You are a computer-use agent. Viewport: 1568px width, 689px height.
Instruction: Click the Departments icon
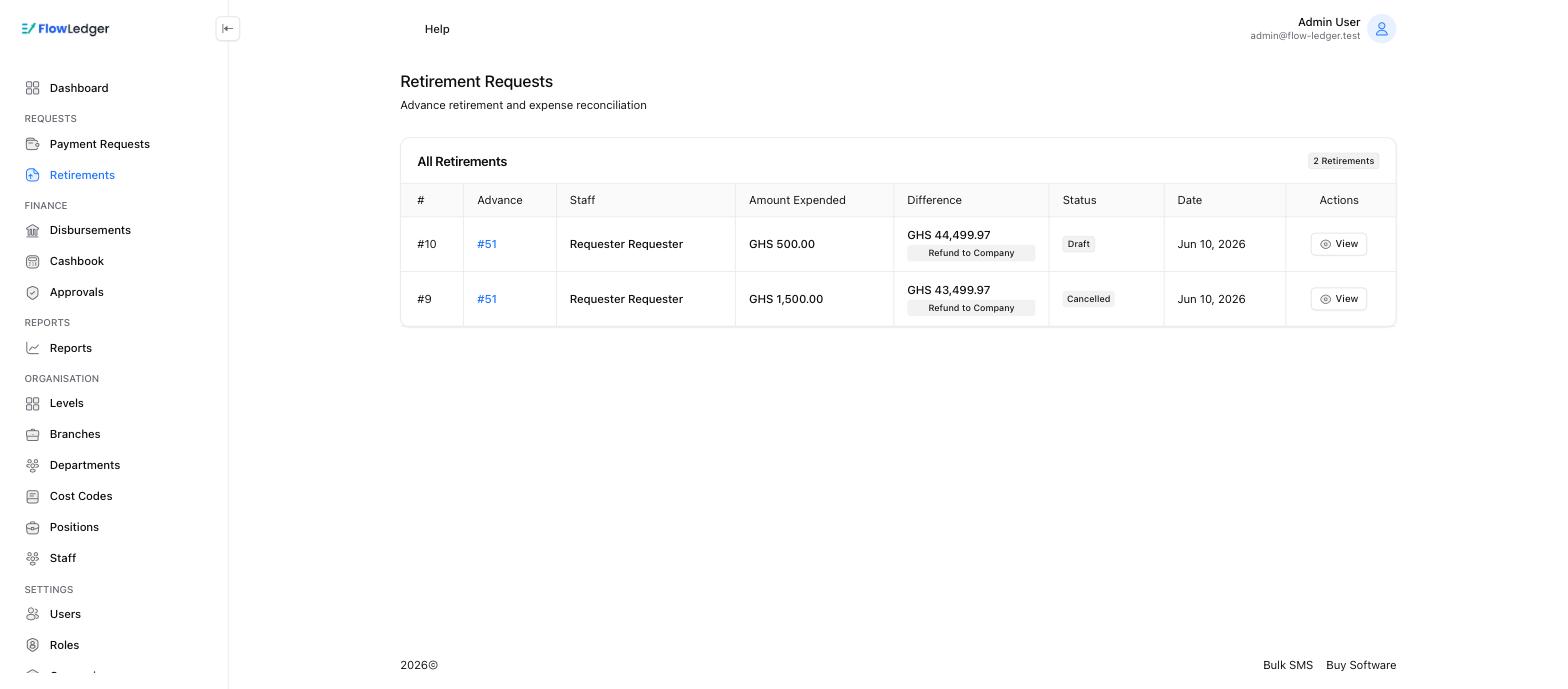(33, 465)
